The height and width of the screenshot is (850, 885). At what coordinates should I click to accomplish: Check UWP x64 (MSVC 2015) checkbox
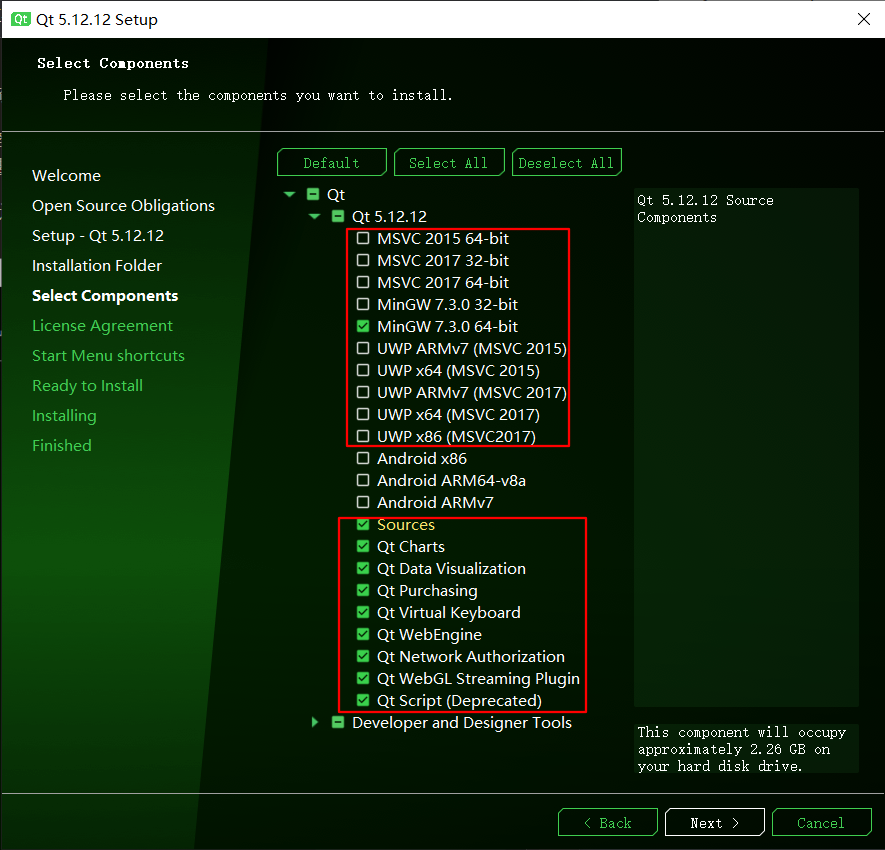(x=363, y=370)
